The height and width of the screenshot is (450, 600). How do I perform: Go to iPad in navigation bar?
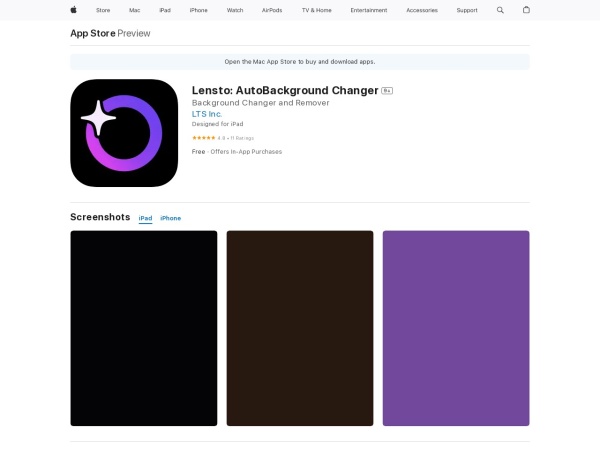pos(164,10)
